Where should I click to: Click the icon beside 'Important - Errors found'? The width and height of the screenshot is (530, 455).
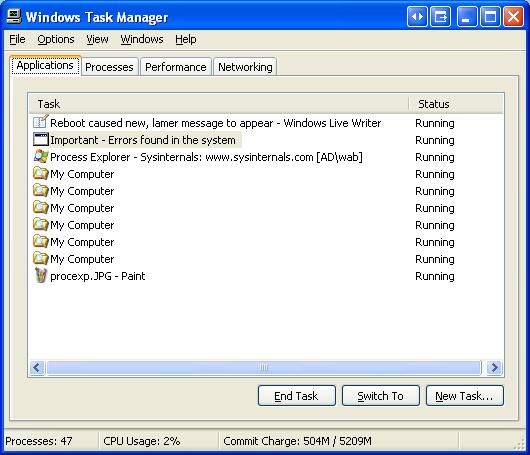point(41,140)
